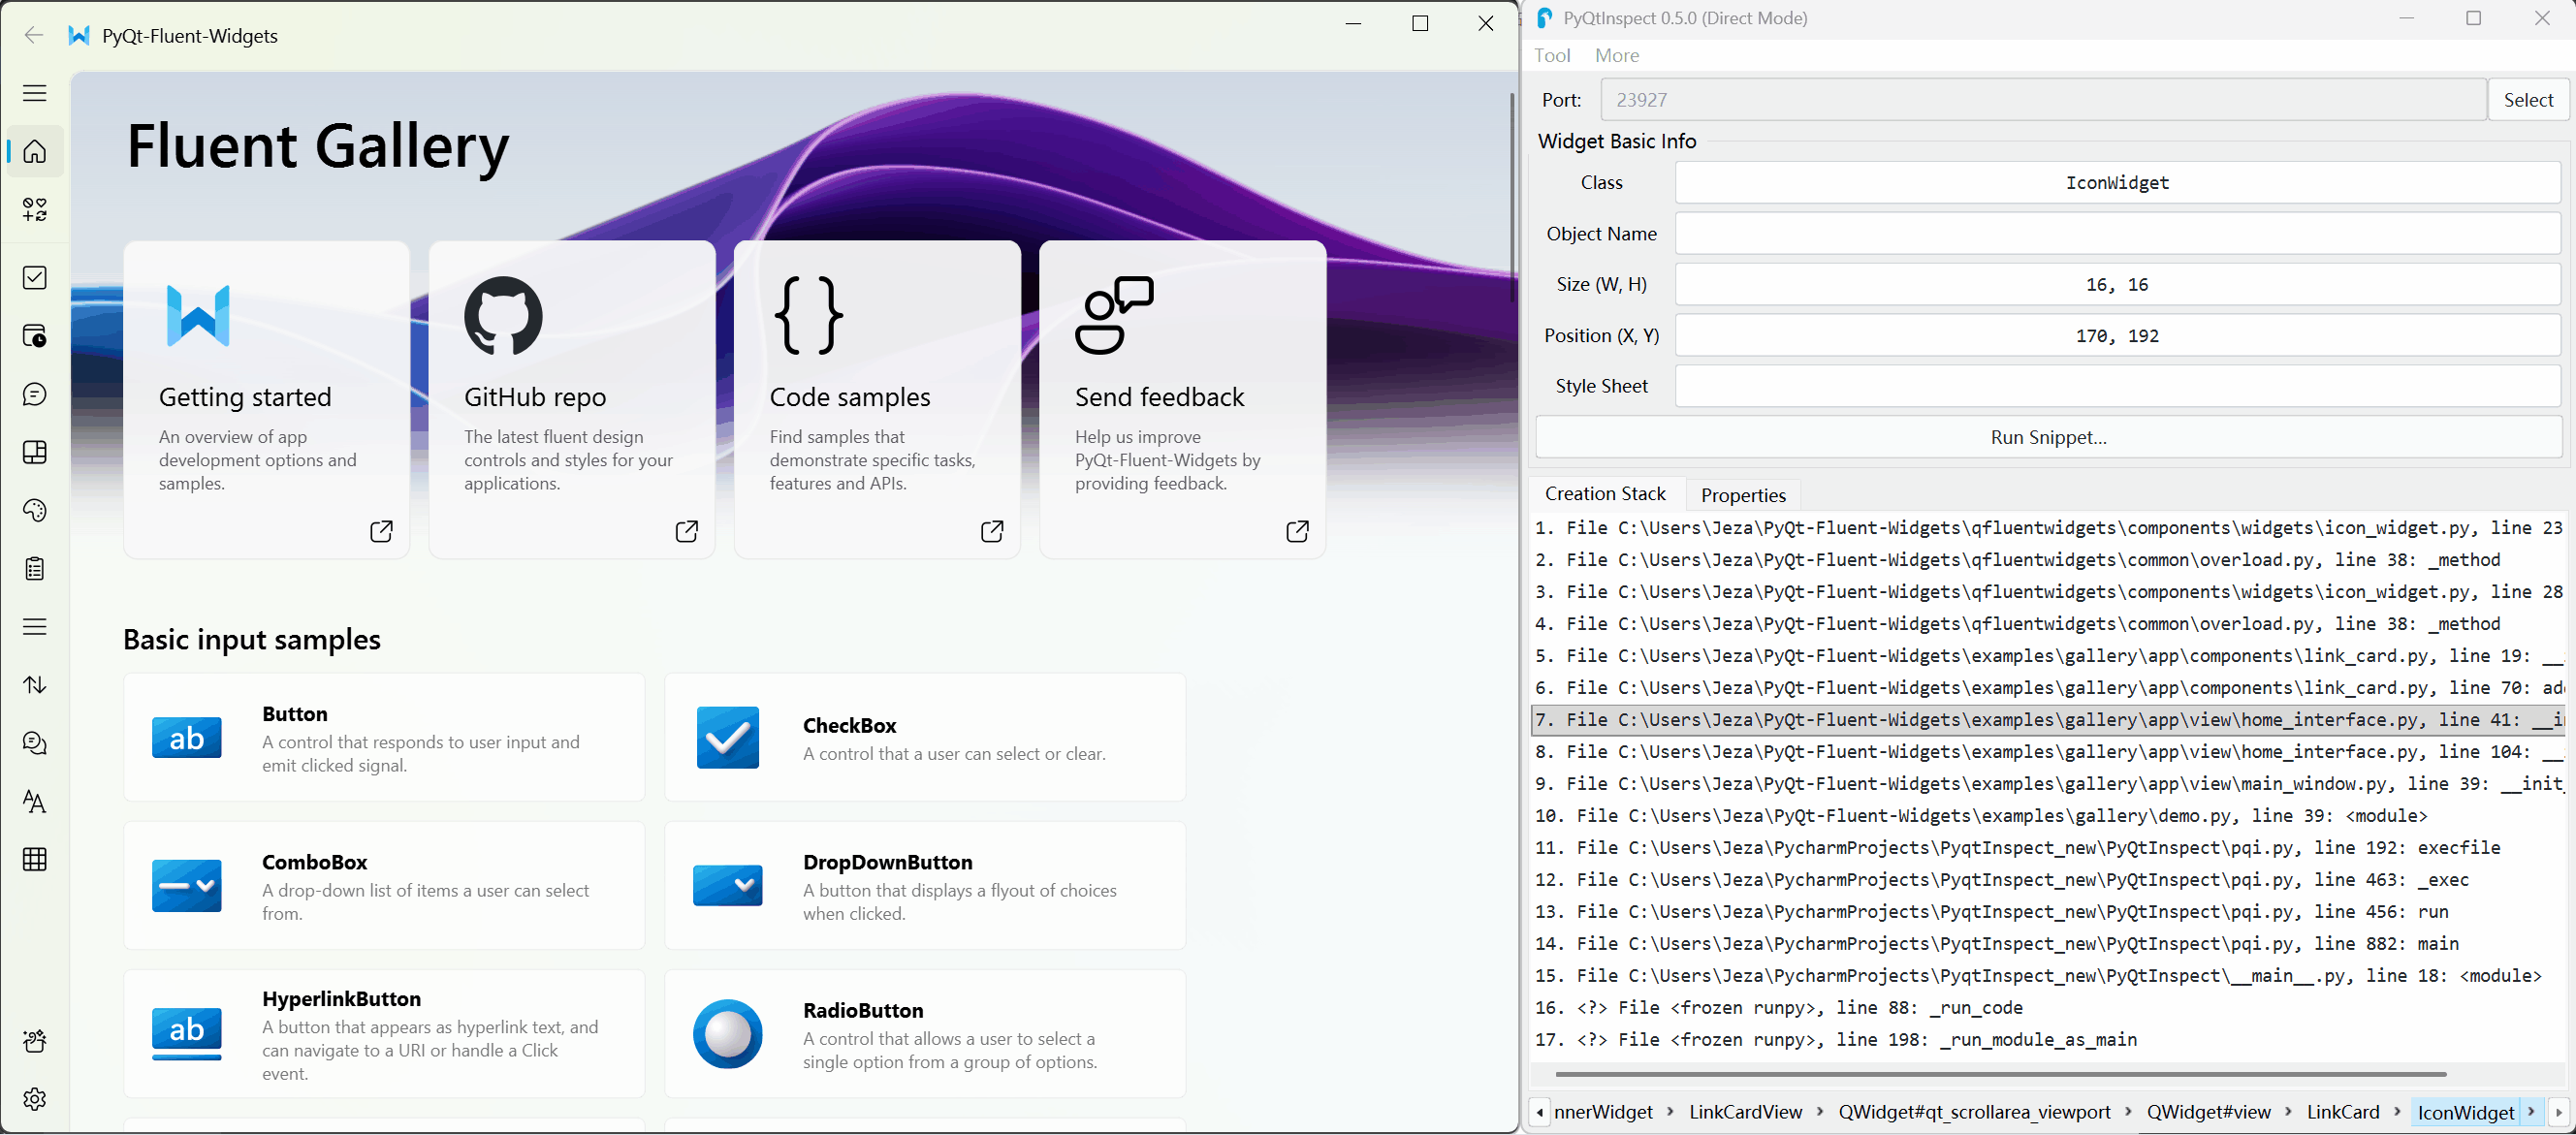Viewport: 2576px width, 1135px height.
Task: Open the RadioButton sample card
Action: [x=924, y=1034]
